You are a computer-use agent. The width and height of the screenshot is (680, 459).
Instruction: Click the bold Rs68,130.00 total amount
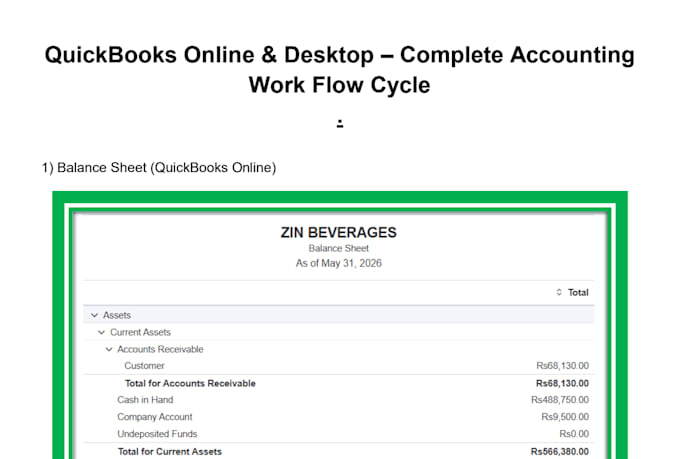coord(562,384)
